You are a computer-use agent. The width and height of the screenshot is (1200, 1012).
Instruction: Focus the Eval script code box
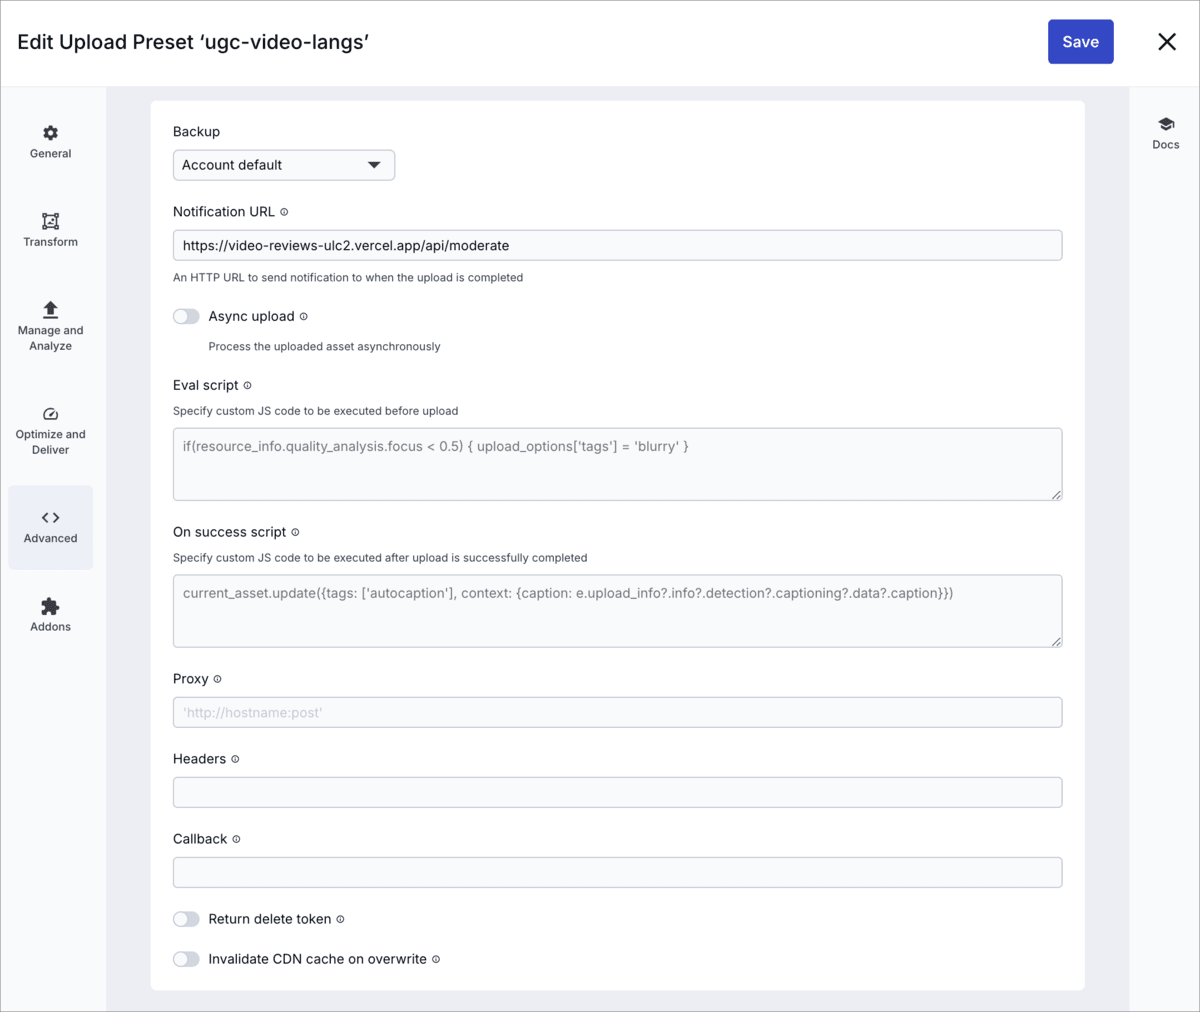[x=617, y=464]
